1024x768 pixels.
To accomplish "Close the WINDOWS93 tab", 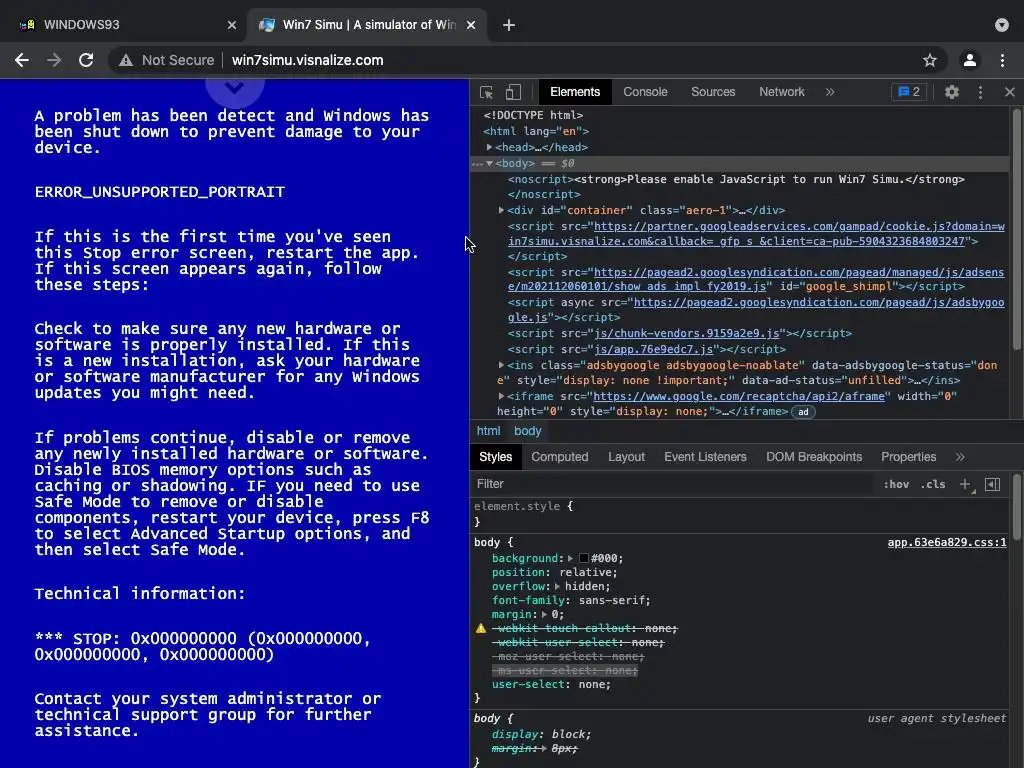I will (x=232, y=25).
